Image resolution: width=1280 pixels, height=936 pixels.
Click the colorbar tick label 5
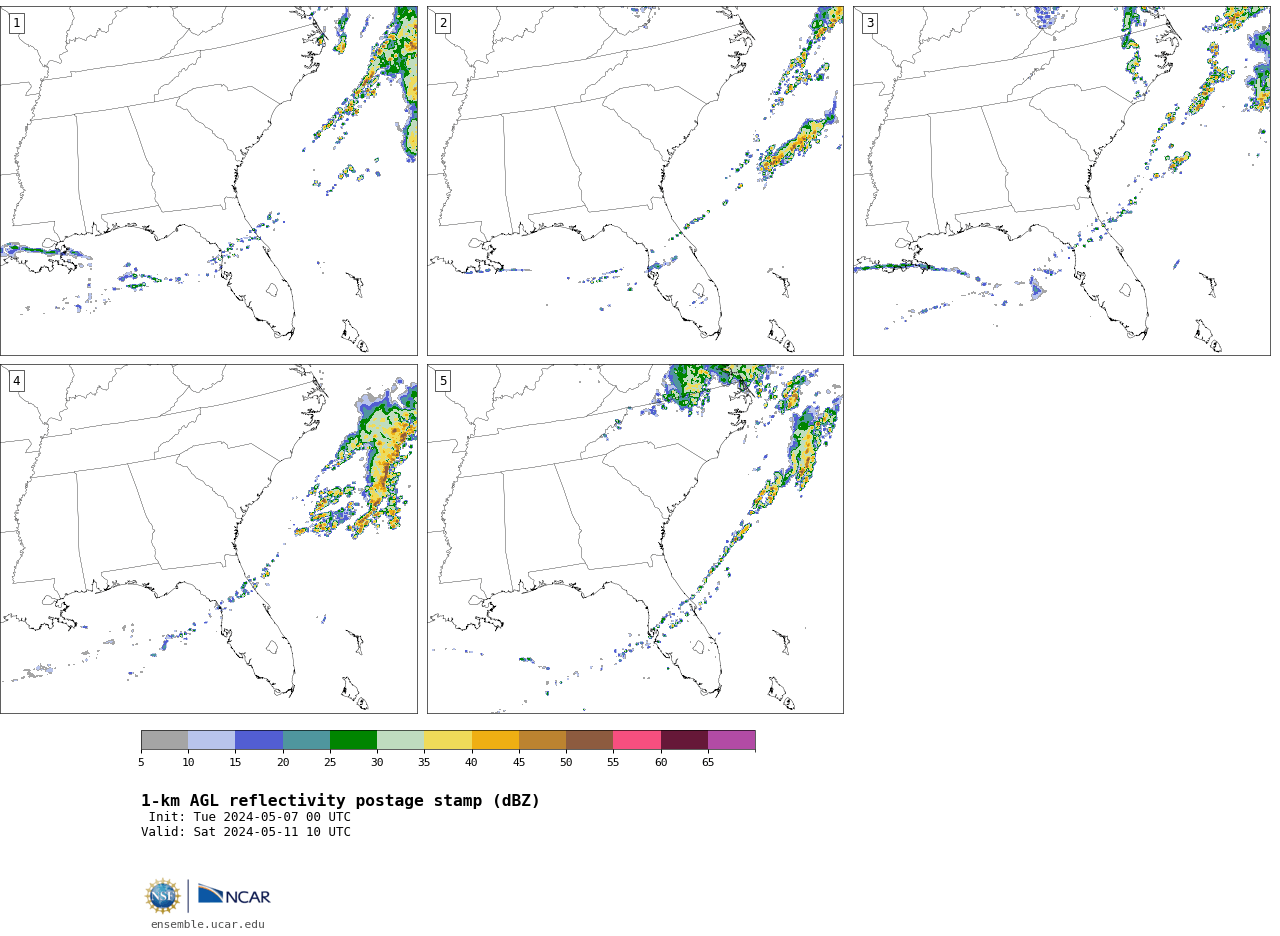(x=141, y=763)
